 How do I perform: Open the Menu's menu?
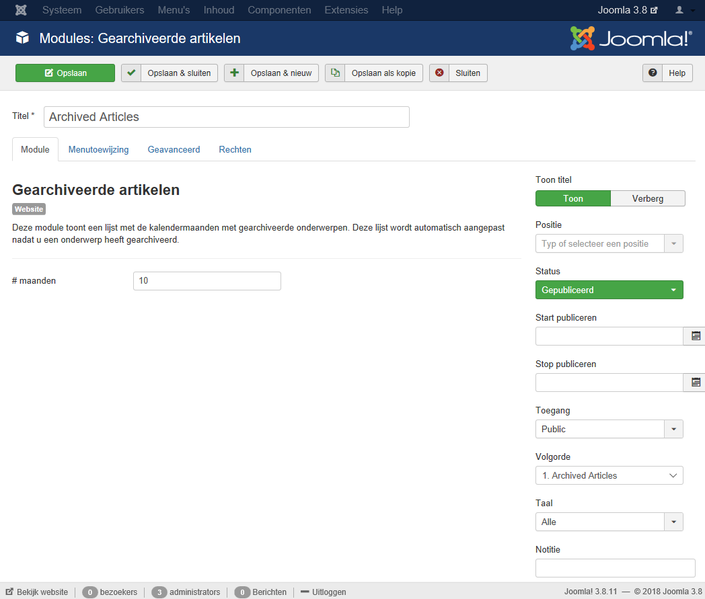point(174,10)
